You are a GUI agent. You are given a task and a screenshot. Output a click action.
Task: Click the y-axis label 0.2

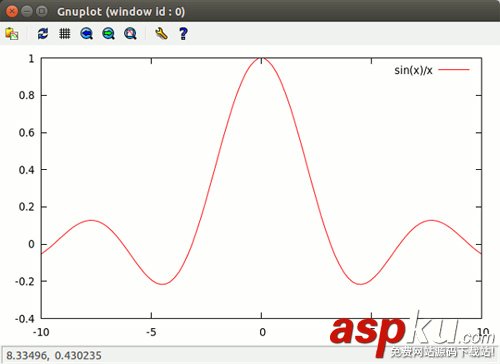[x=27, y=207]
